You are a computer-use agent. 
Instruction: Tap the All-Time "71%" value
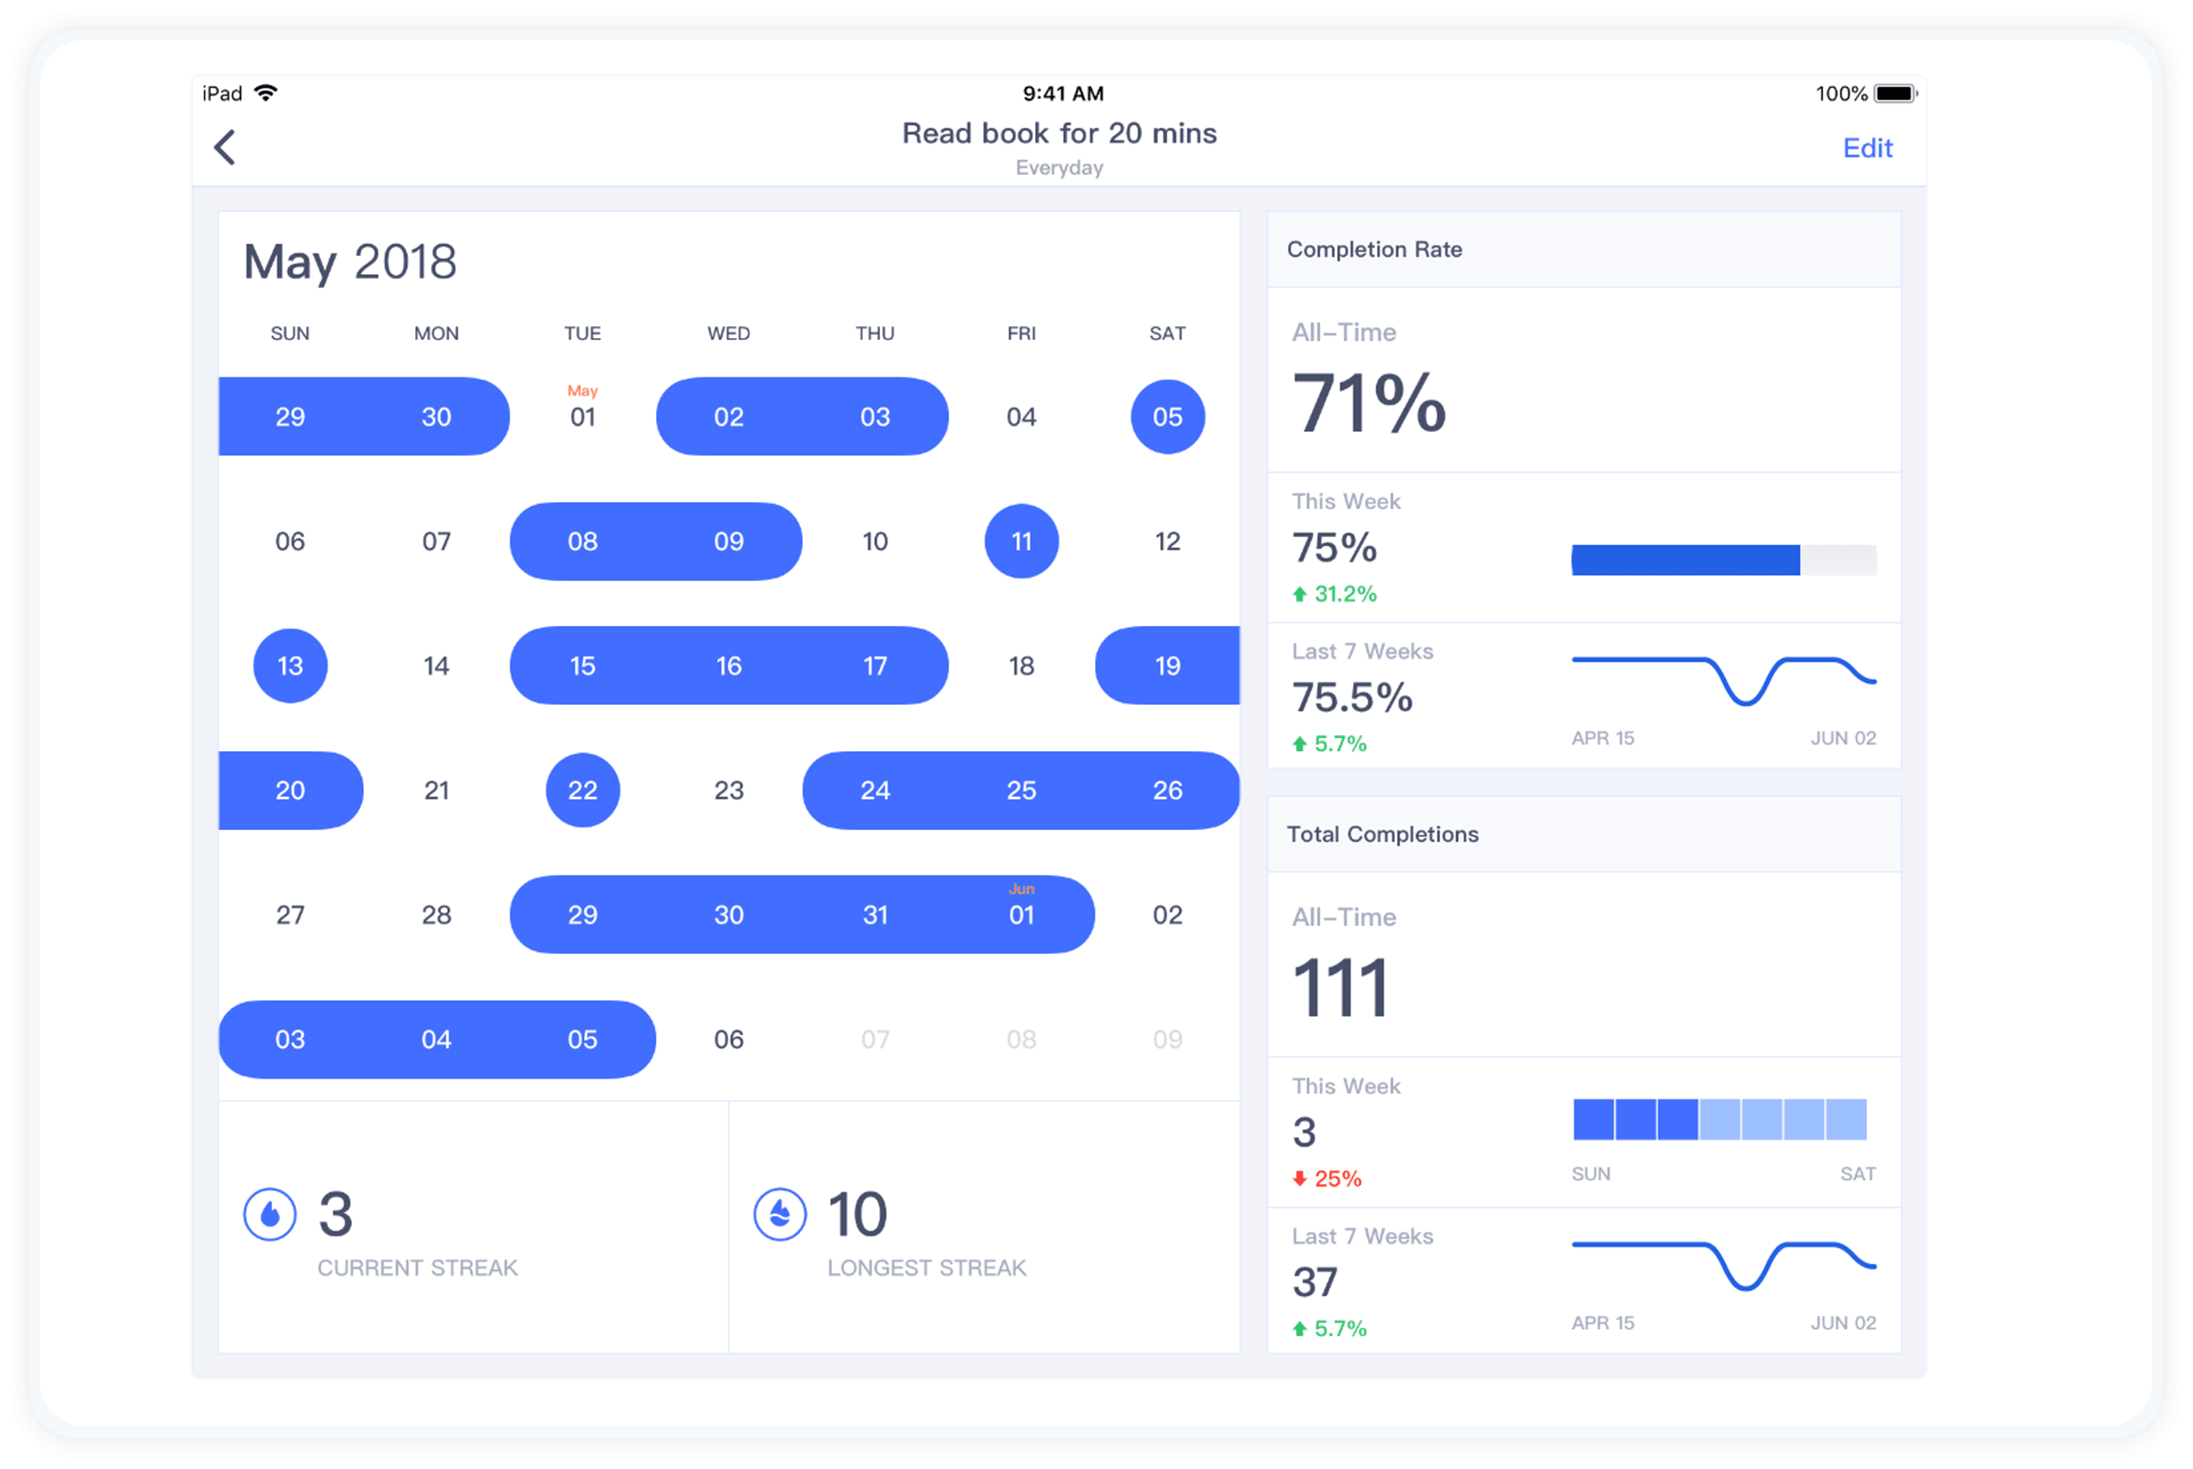click(1368, 403)
